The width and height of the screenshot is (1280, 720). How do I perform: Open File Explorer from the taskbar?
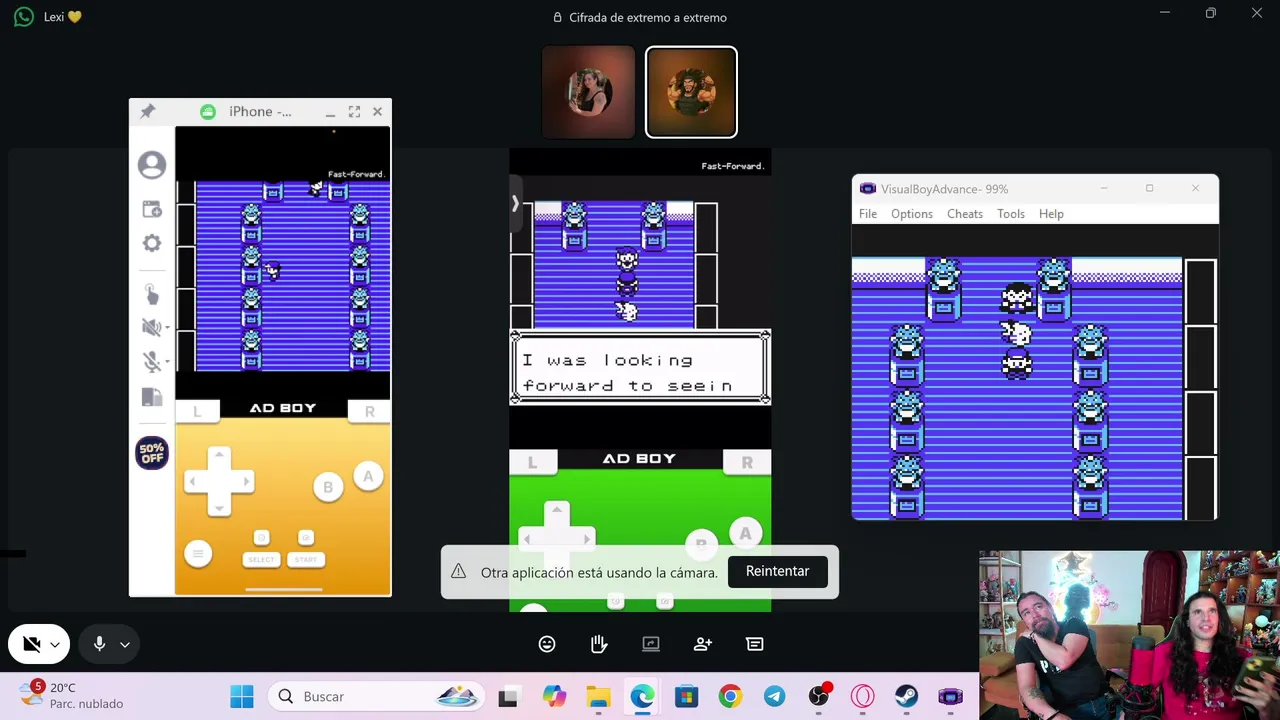click(598, 696)
